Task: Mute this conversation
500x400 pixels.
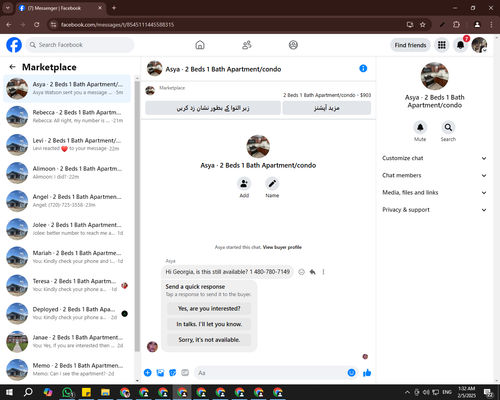Action: tap(420, 127)
